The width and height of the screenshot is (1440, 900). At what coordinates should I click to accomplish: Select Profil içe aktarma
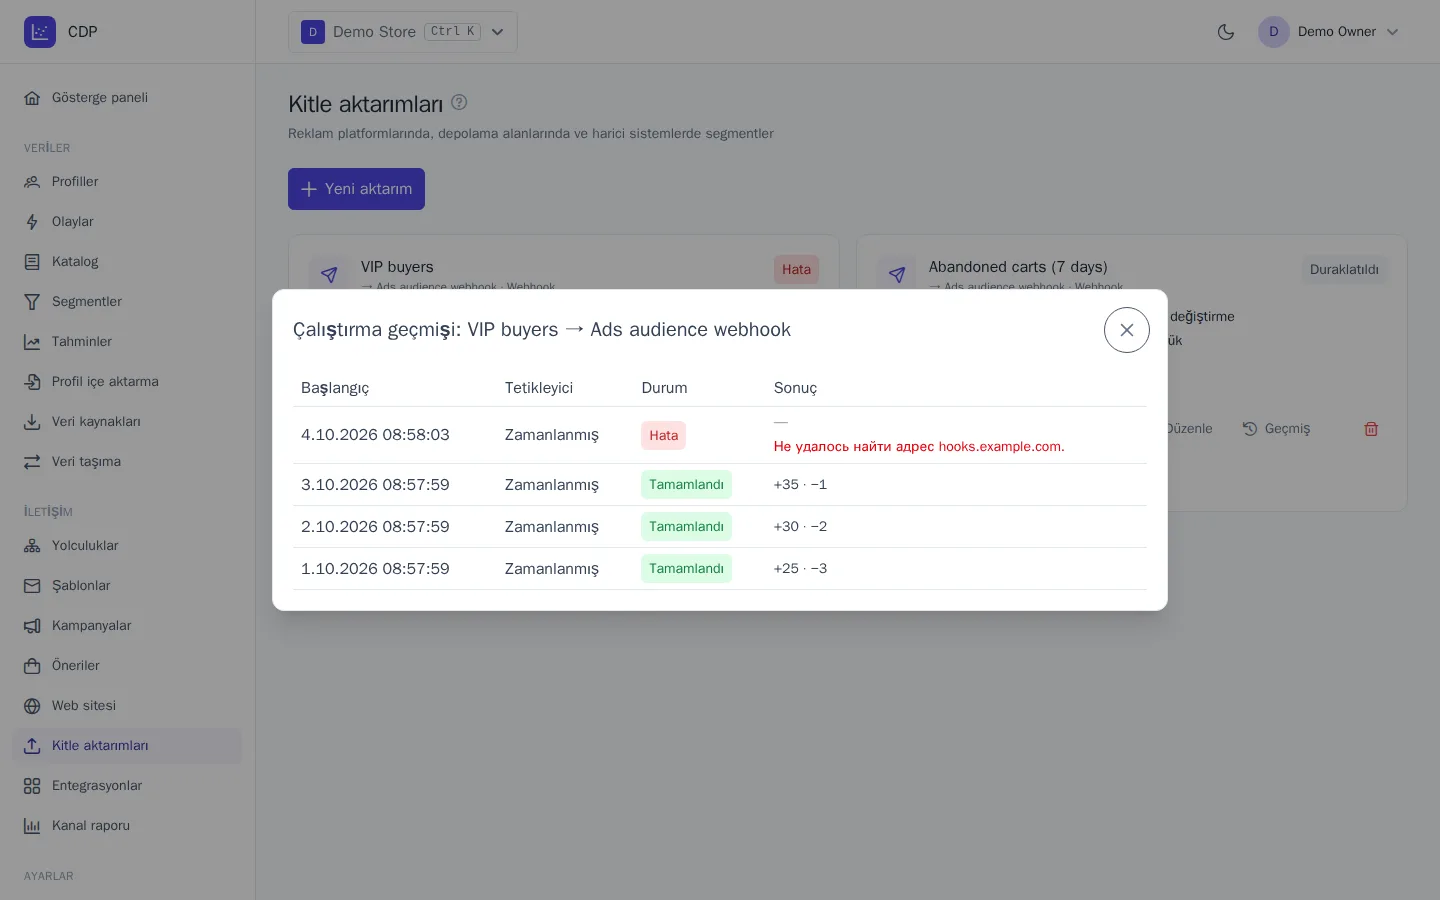(x=127, y=382)
